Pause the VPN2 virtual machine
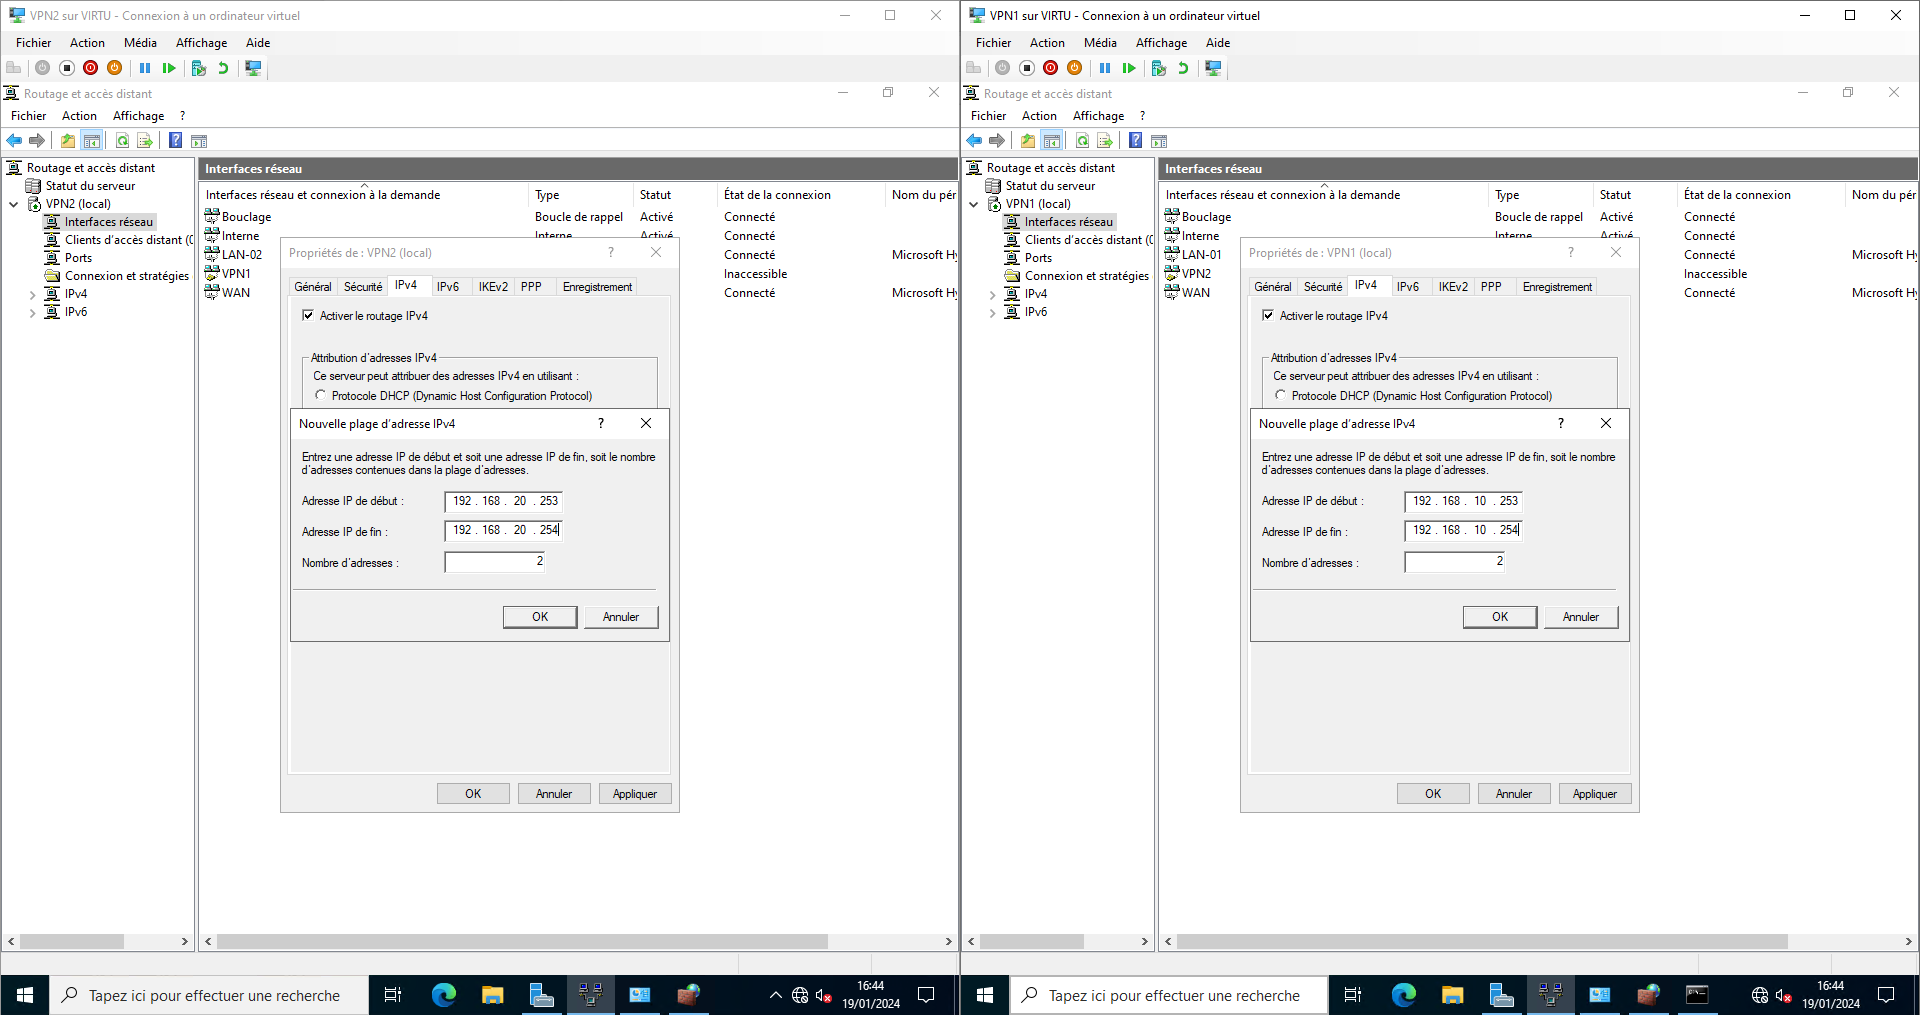Viewport: 1920px width, 1015px height. point(145,68)
